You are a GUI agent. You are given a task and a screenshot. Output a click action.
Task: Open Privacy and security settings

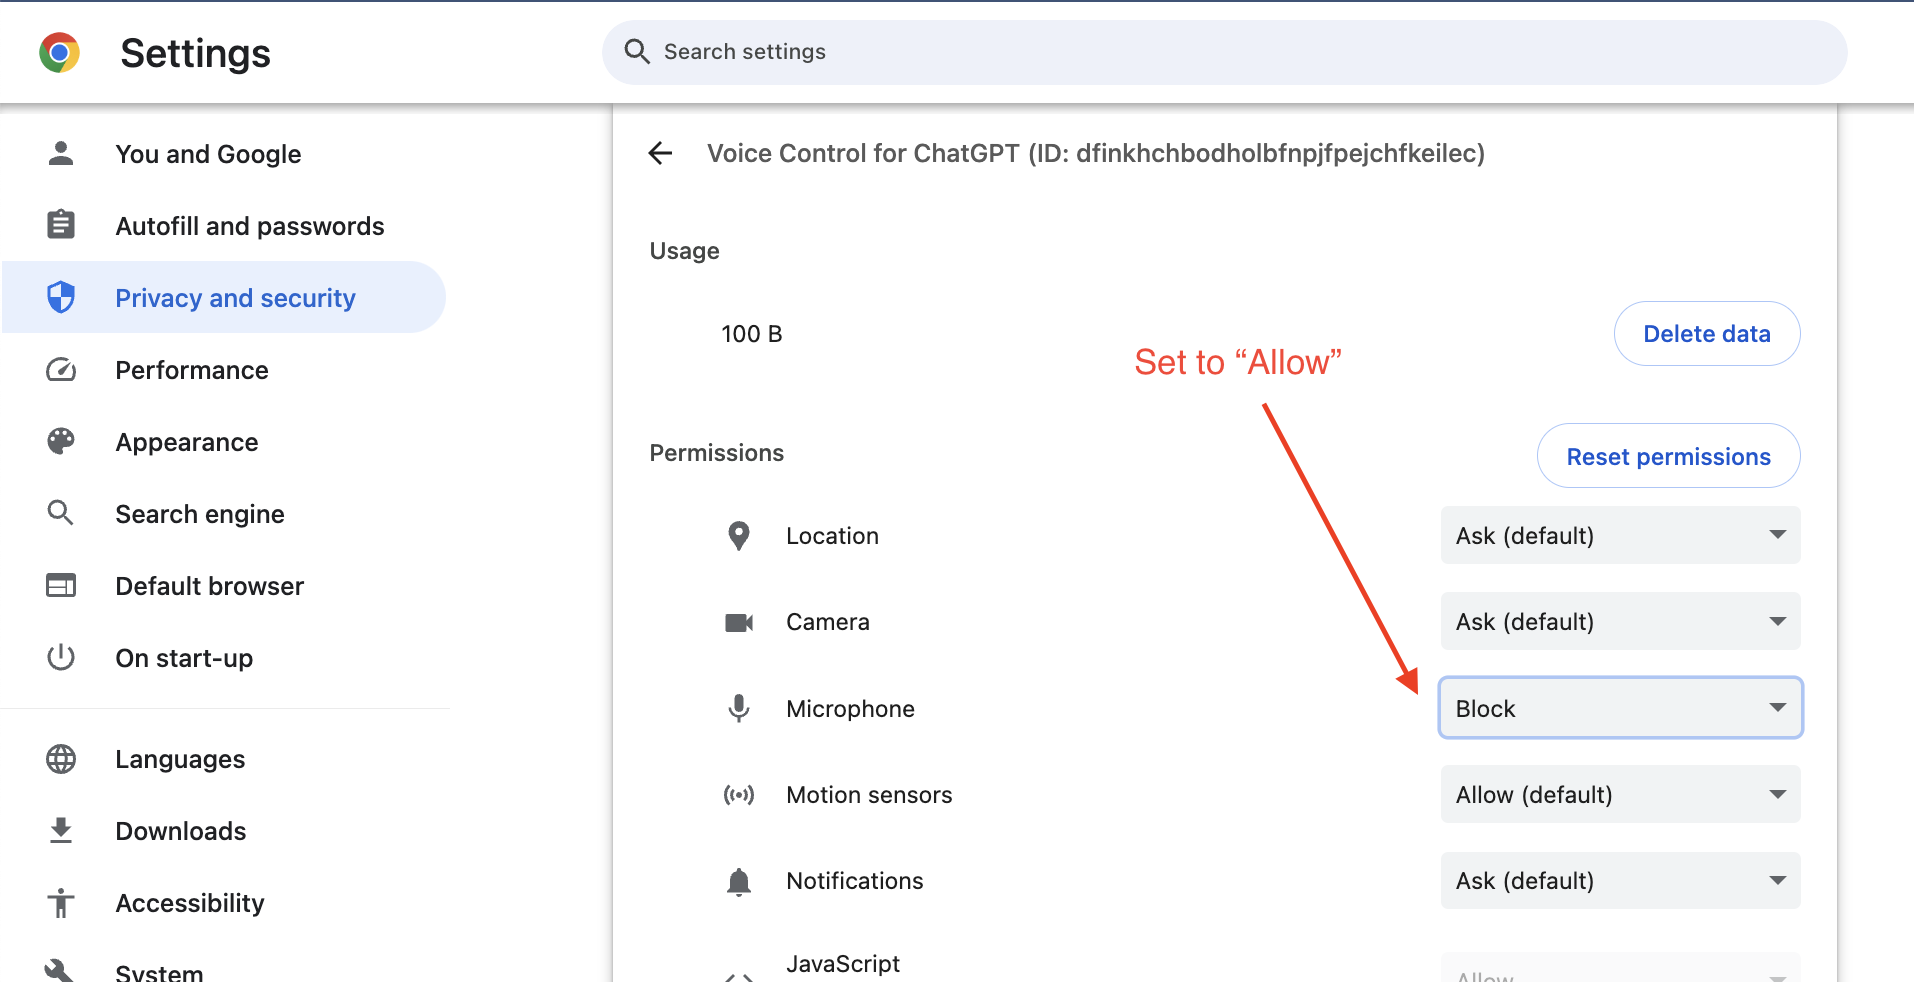click(235, 298)
